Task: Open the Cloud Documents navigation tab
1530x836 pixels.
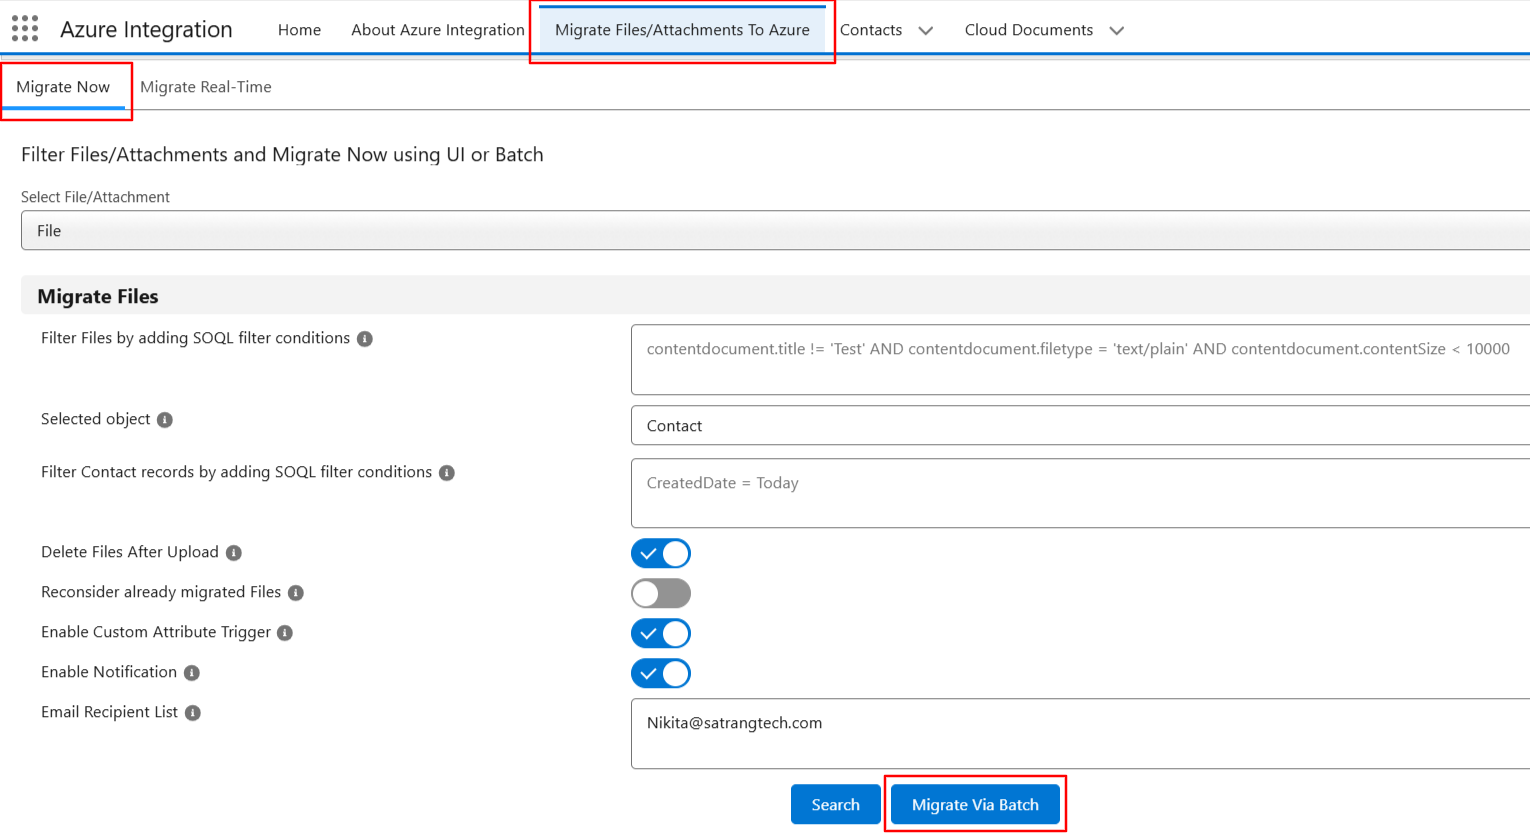Action: point(1029,30)
